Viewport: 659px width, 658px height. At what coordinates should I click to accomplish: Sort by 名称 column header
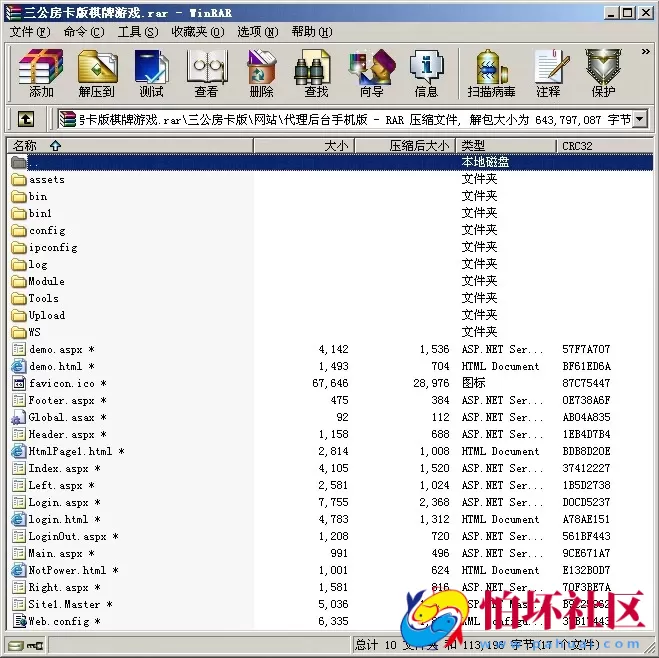130,146
